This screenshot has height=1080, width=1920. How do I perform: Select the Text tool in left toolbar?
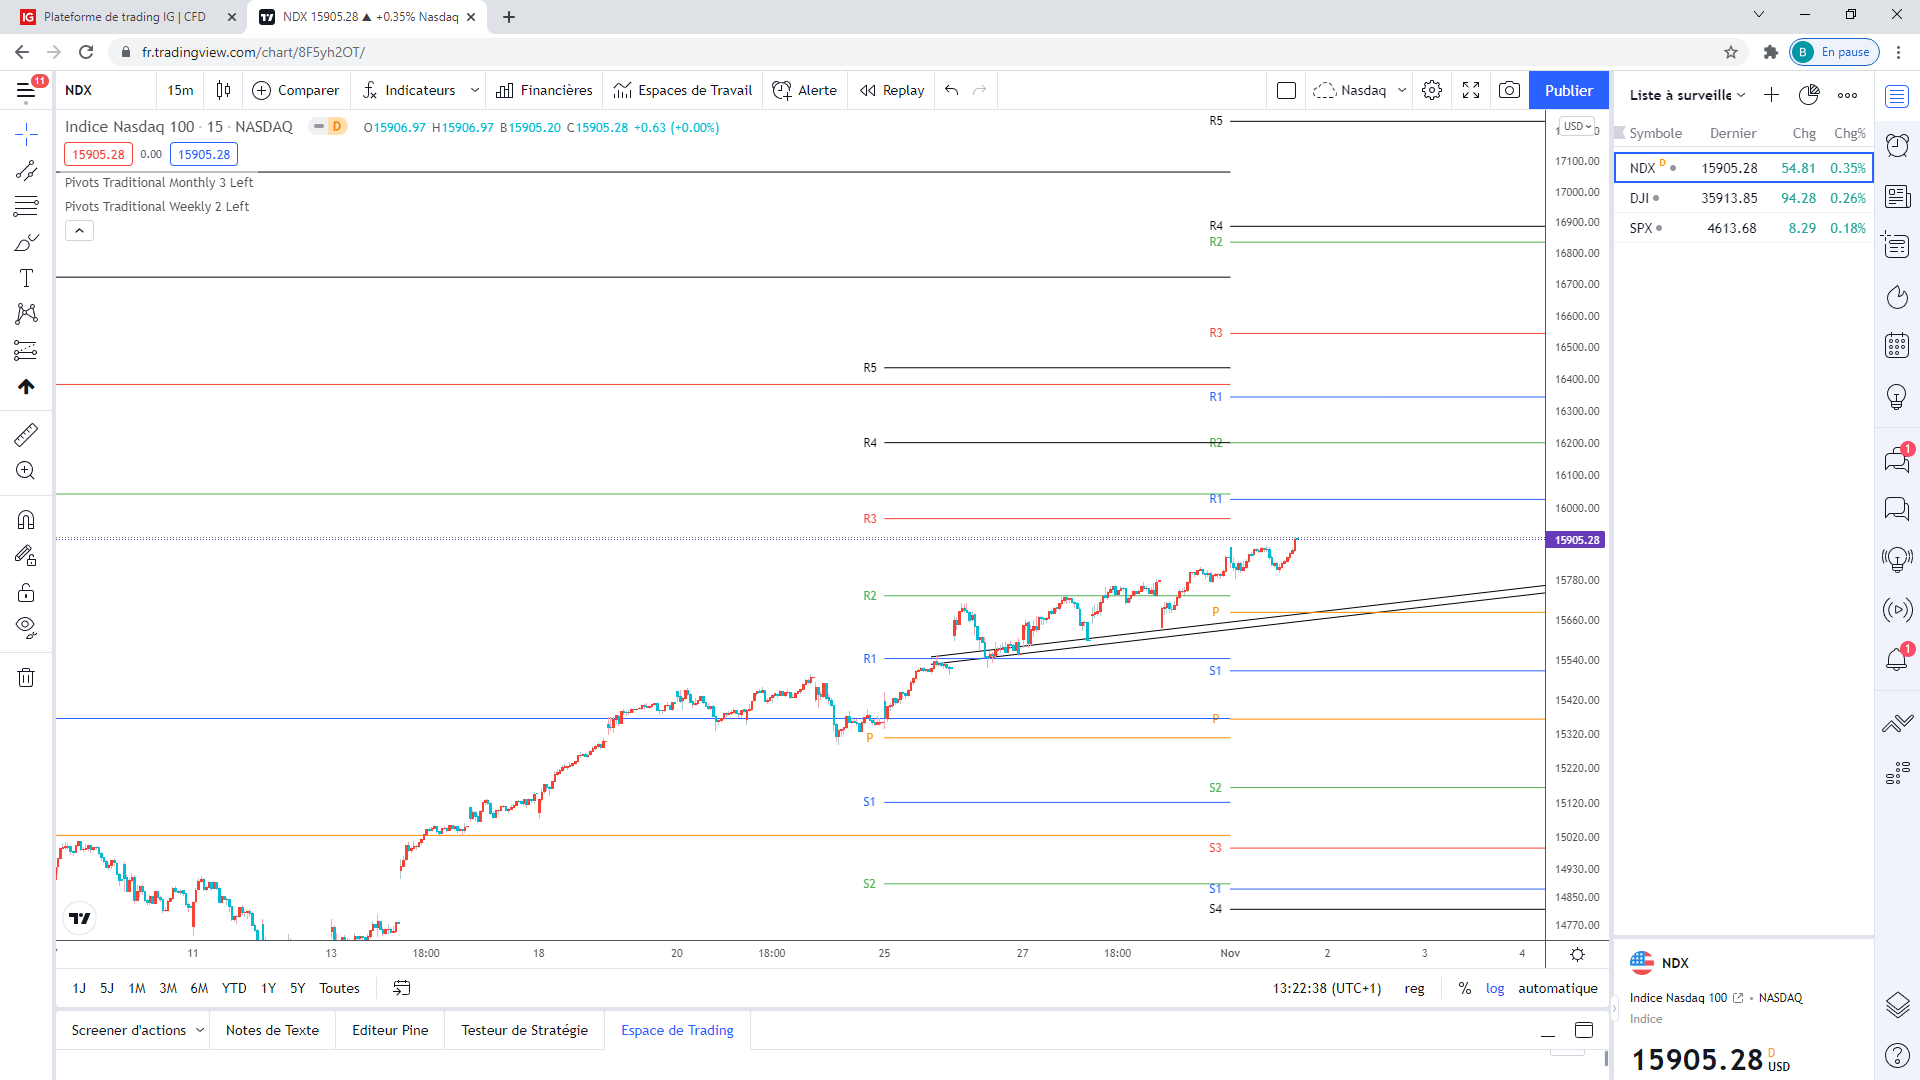pos(26,278)
